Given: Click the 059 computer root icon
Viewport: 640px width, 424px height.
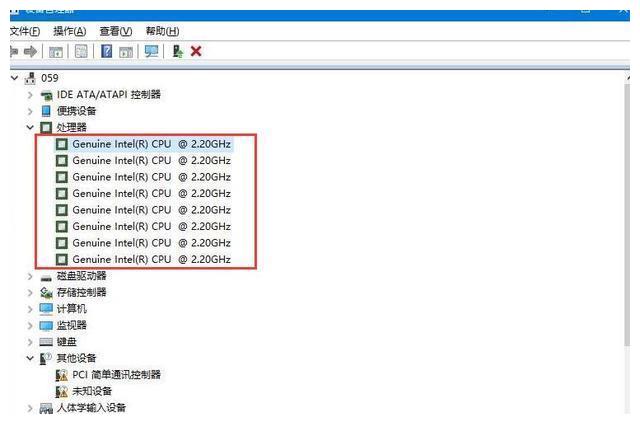Looking at the screenshot, I should coord(30,78).
